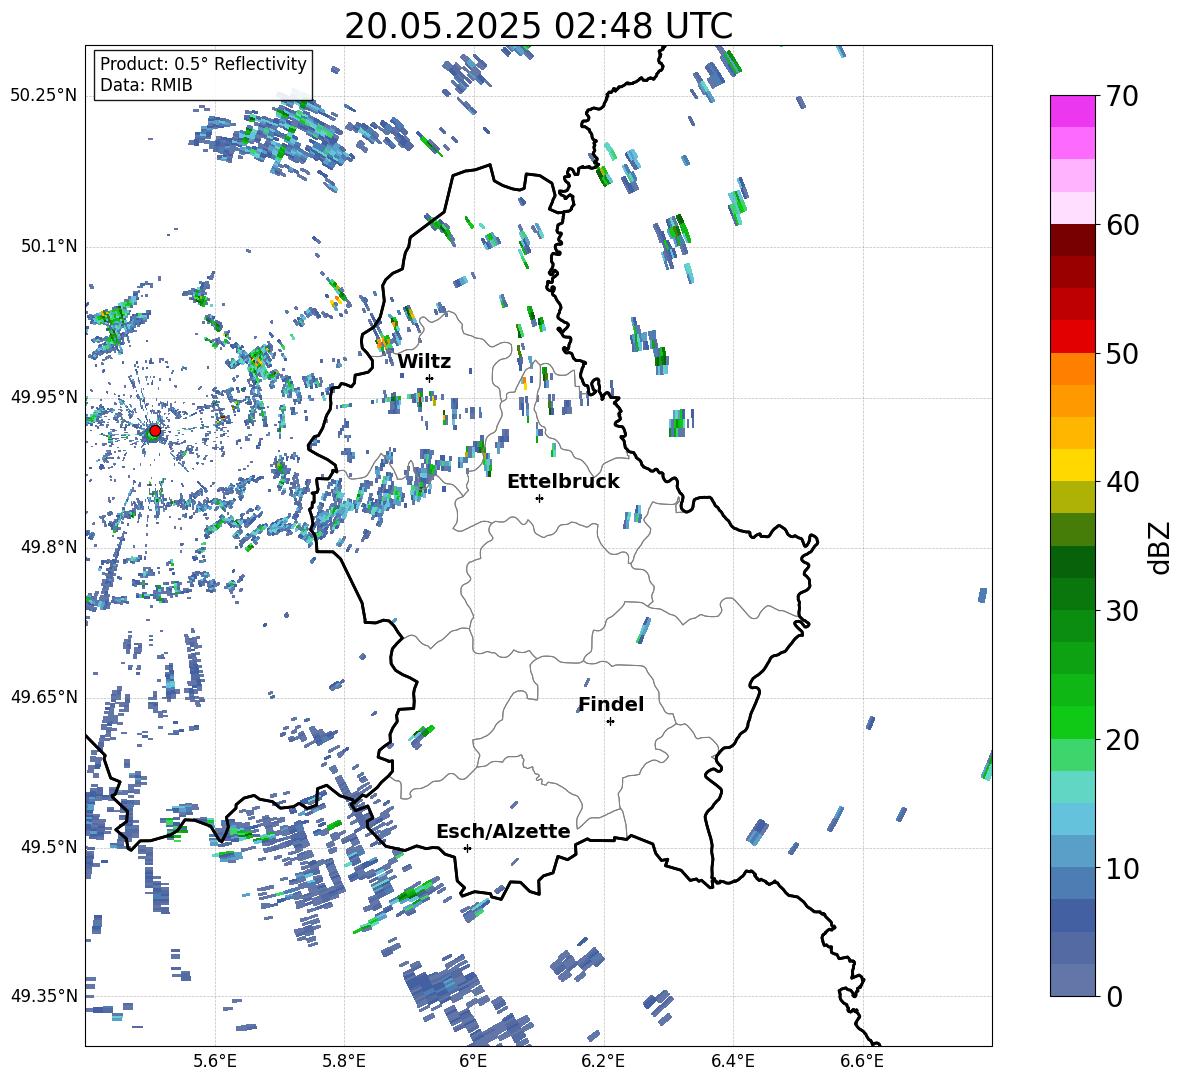Click the bright red 50 dBZ swatch

pyautogui.click(x=1072, y=337)
